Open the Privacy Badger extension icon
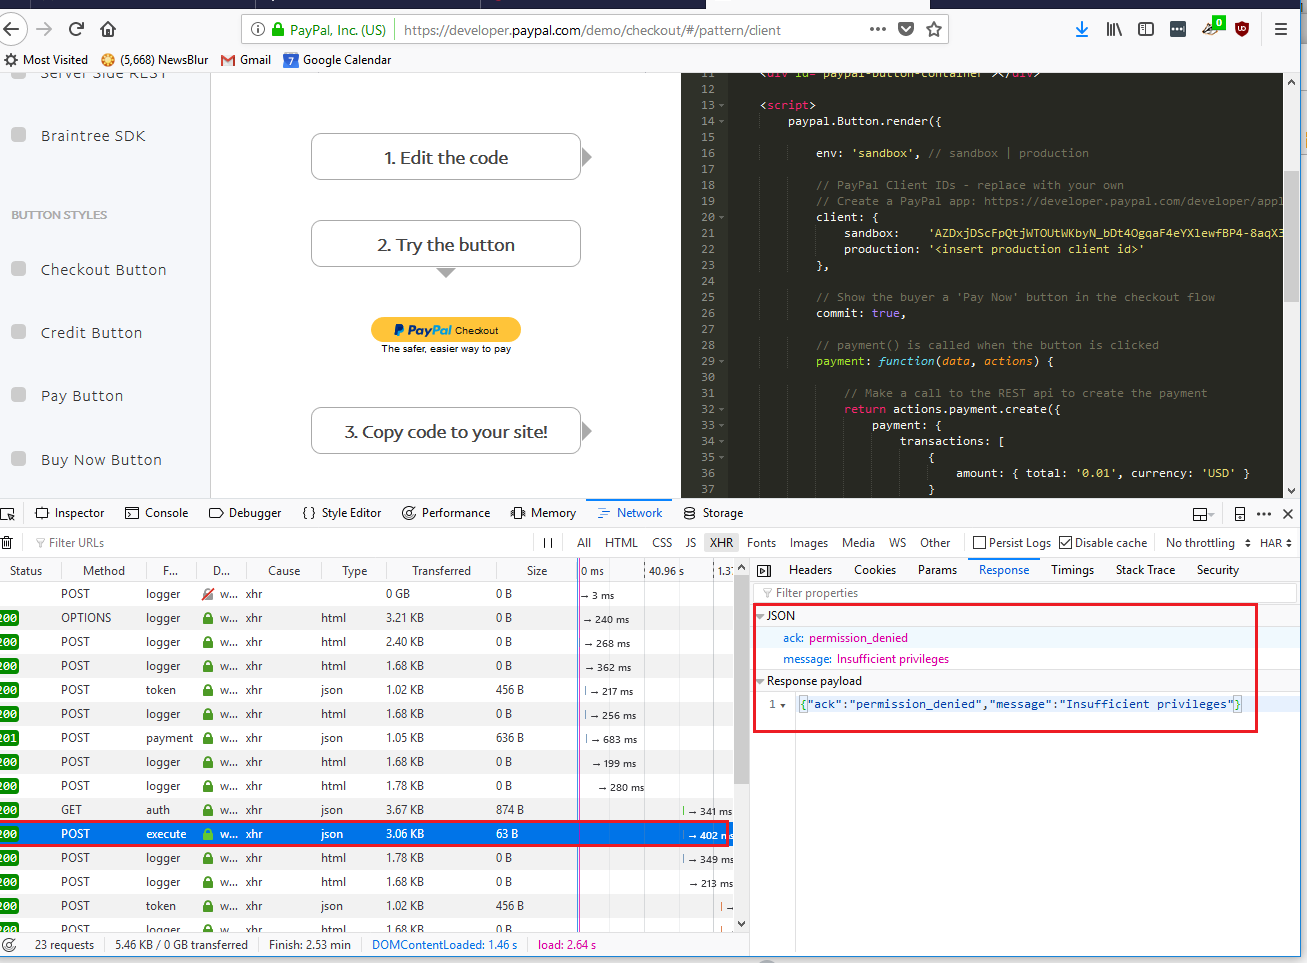This screenshot has height=963, width=1307. pyautogui.click(x=1212, y=27)
